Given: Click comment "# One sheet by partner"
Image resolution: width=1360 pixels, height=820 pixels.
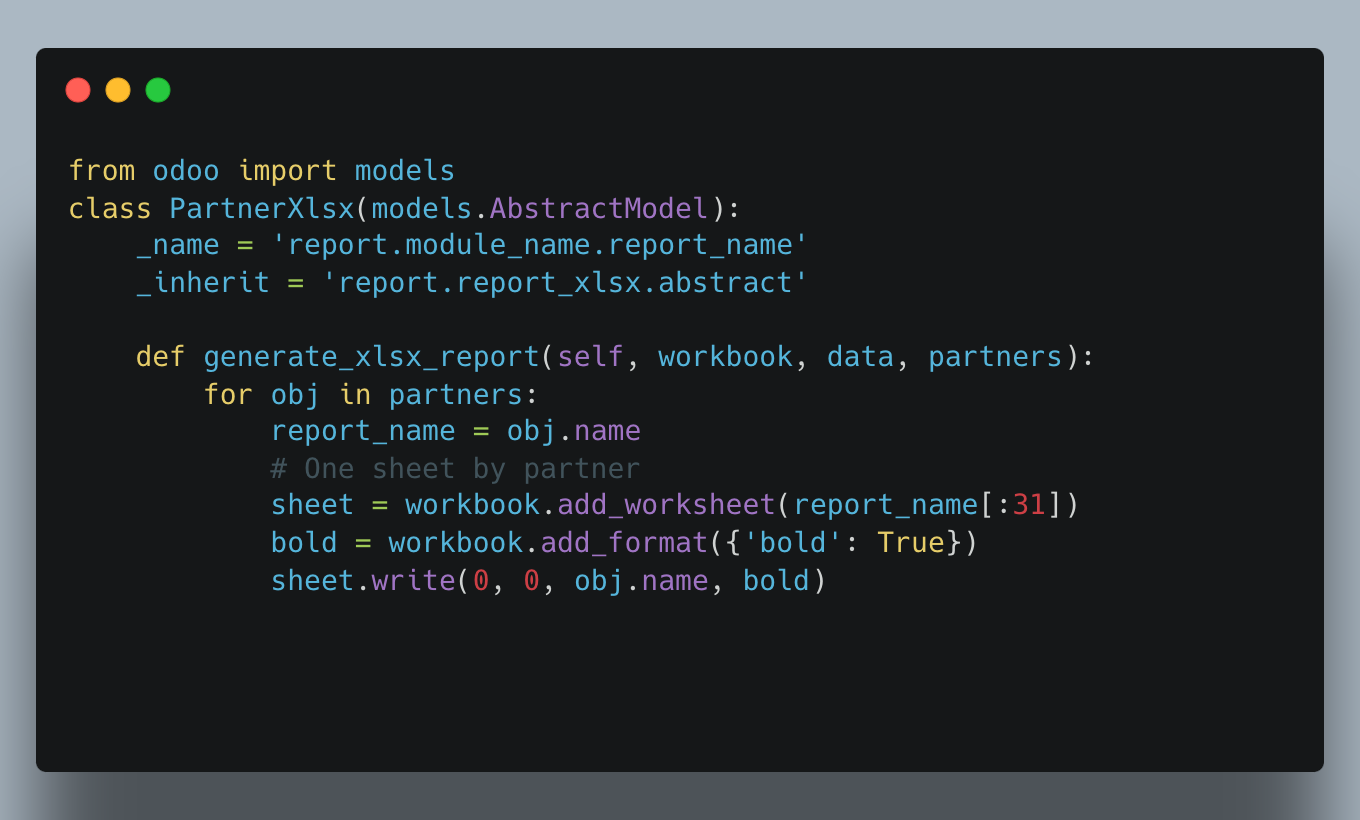Looking at the screenshot, I should click(x=456, y=468).
